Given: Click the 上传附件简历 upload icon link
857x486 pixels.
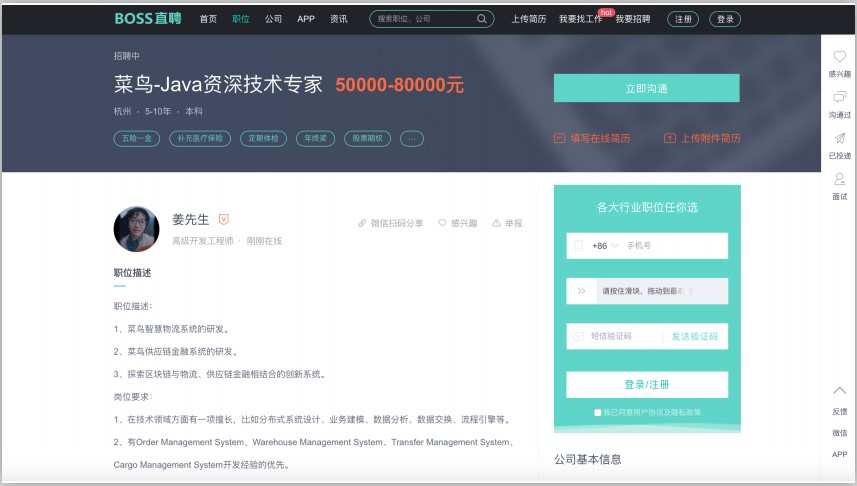Looking at the screenshot, I should pos(670,138).
